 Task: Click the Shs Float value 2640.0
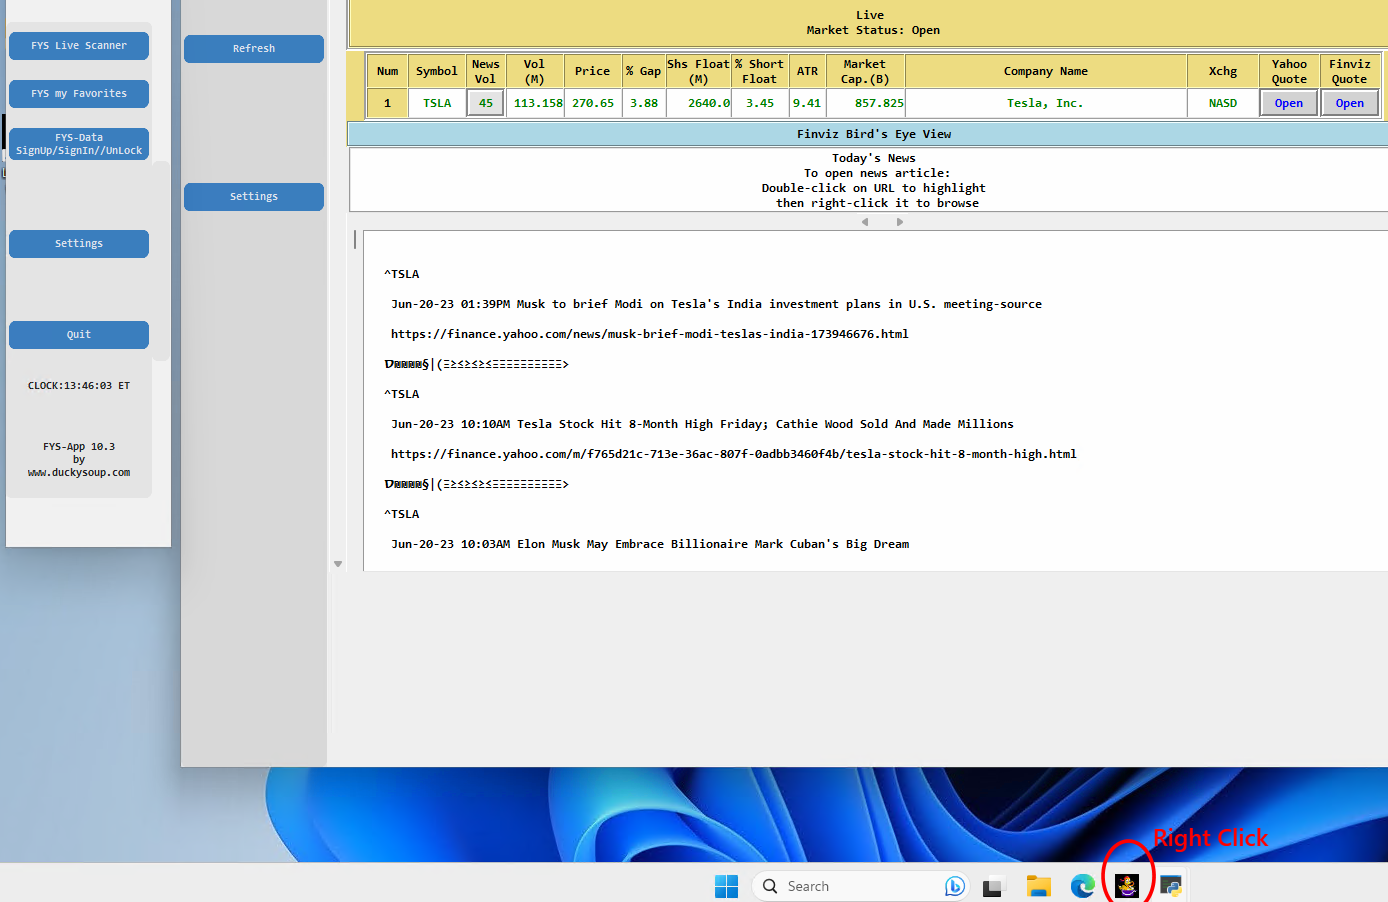[x=699, y=103]
